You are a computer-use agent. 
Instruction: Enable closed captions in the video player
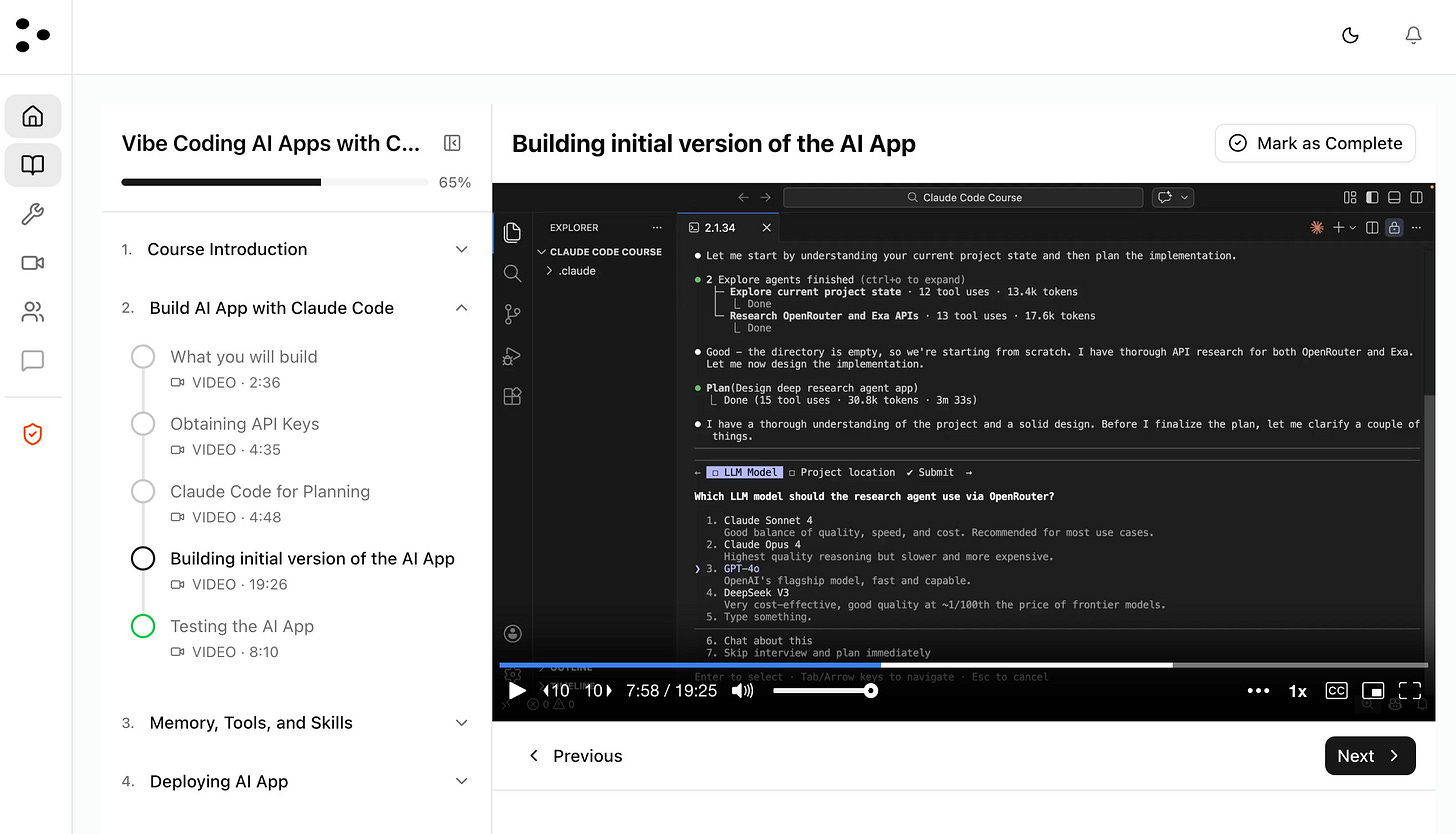pyautogui.click(x=1336, y=690)
